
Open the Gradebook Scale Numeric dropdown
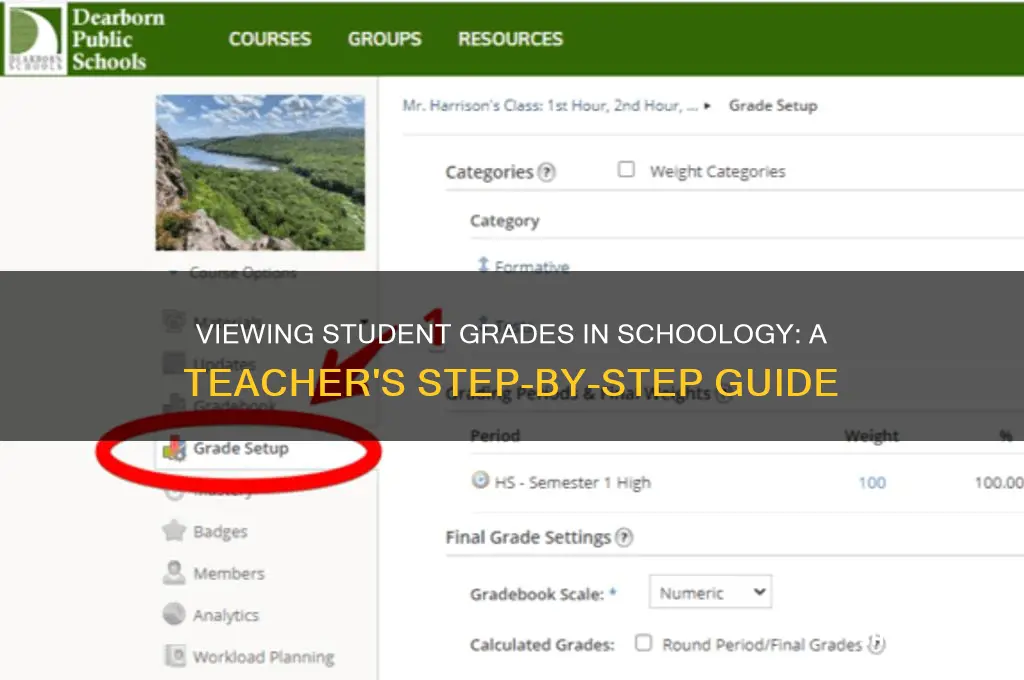(x=711, y=592)
